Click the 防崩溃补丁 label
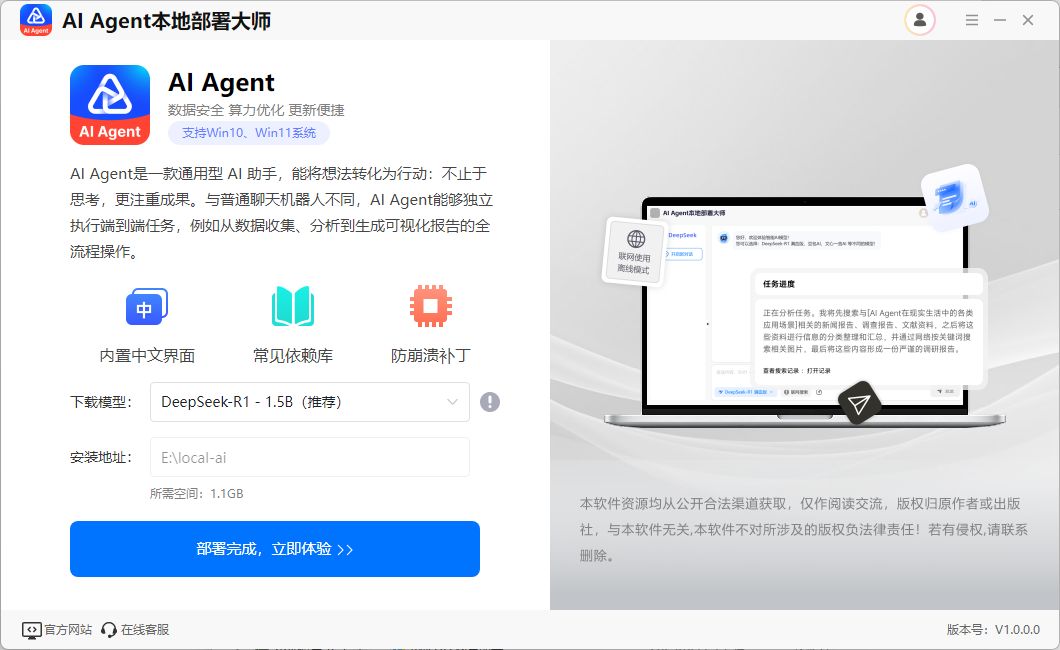Screen dimensions: 1060x650 pyautogui.click(x=431, y=355)
